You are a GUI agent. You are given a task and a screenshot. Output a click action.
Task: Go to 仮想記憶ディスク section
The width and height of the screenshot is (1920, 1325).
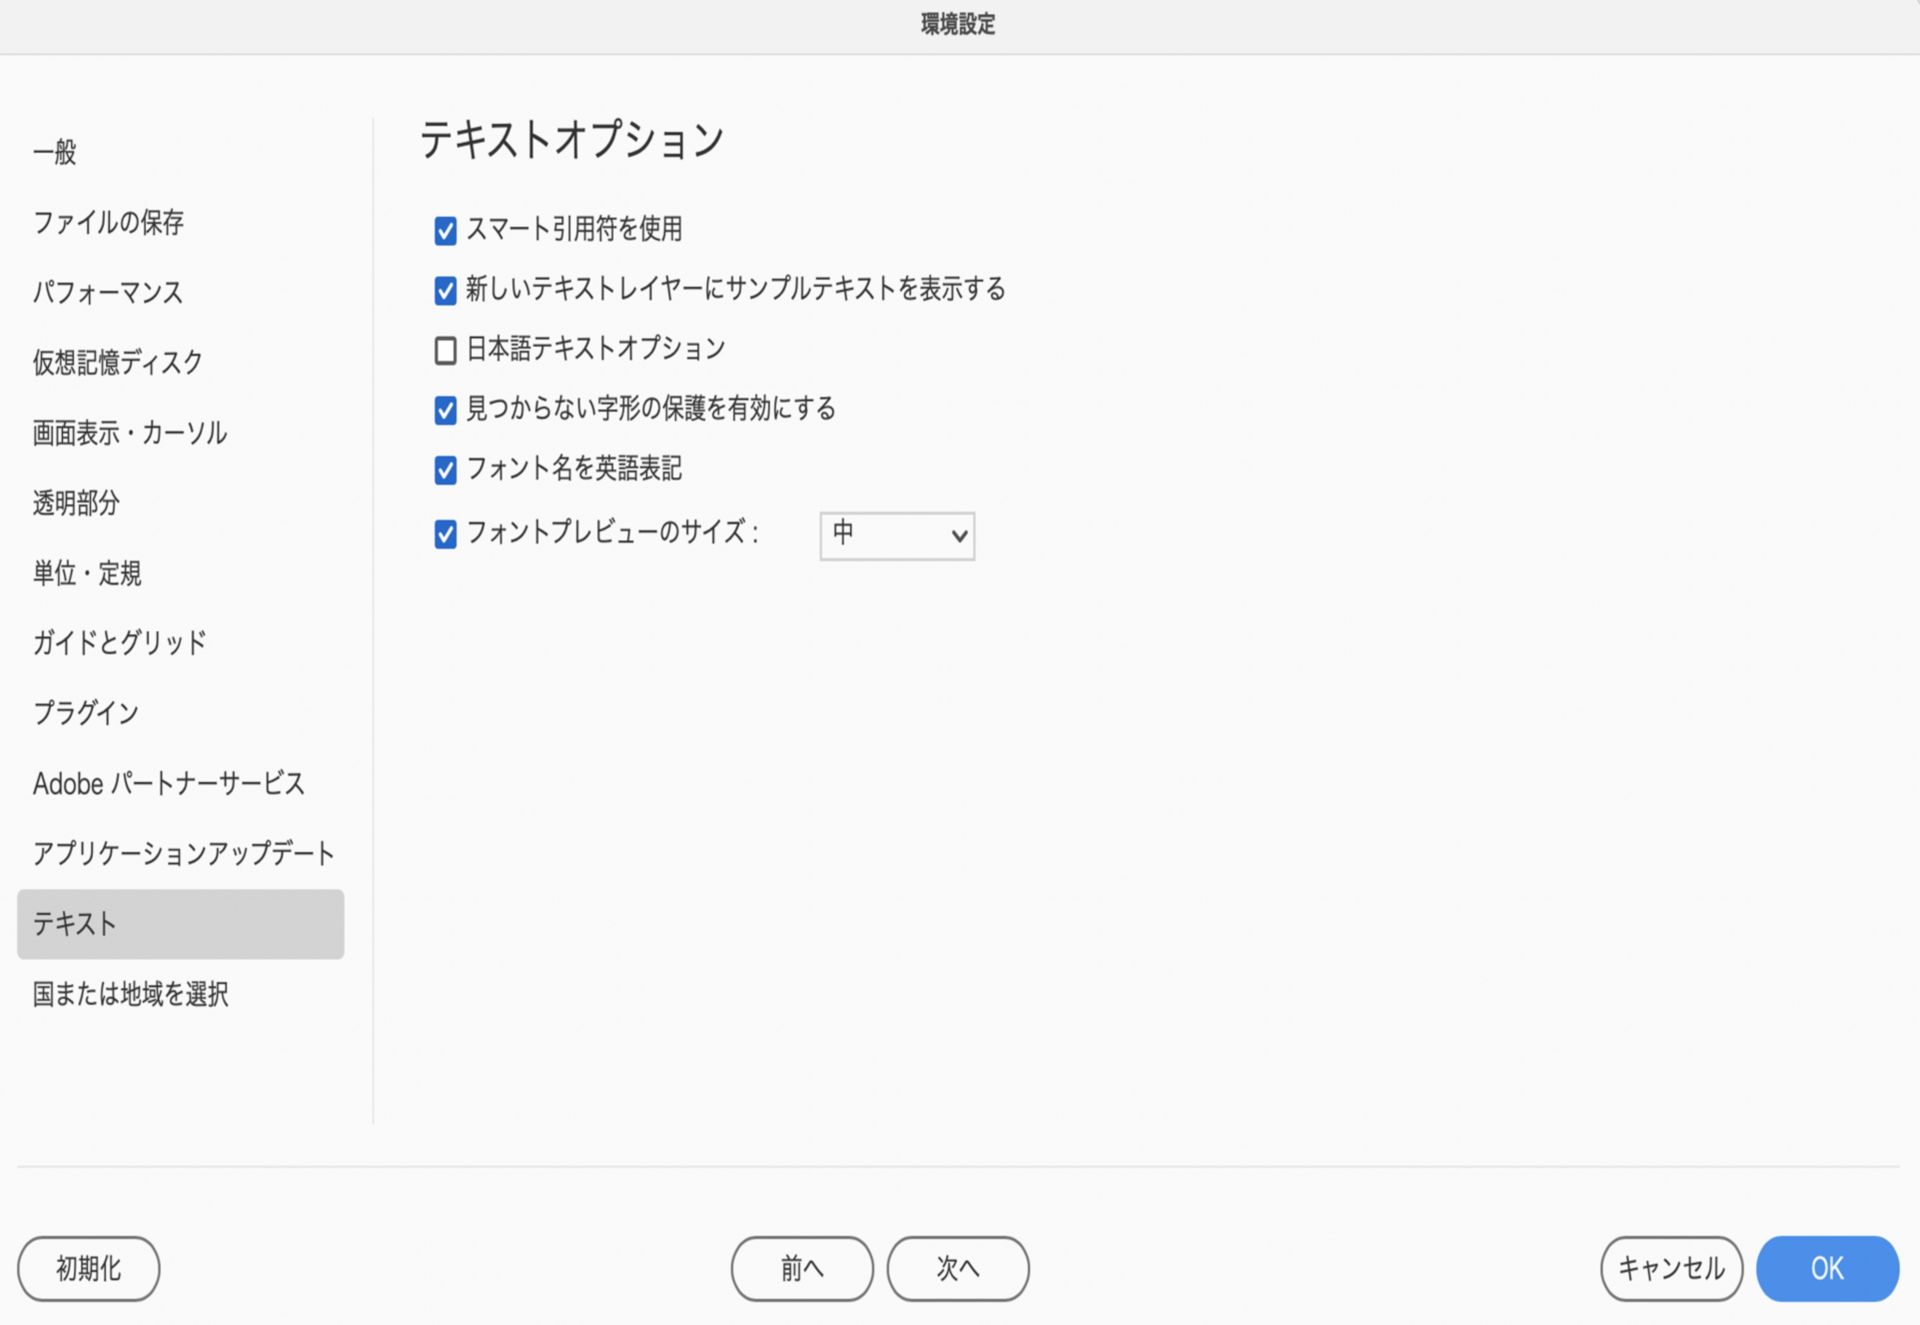click(117, 362)
